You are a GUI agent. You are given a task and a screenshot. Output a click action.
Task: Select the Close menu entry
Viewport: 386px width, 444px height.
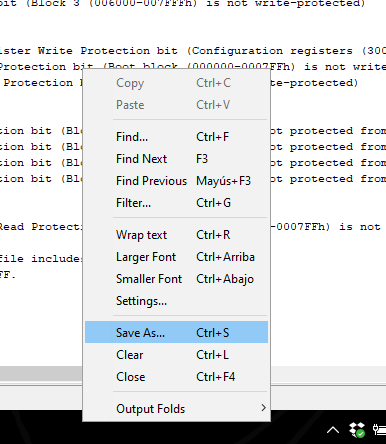point(176,377)
